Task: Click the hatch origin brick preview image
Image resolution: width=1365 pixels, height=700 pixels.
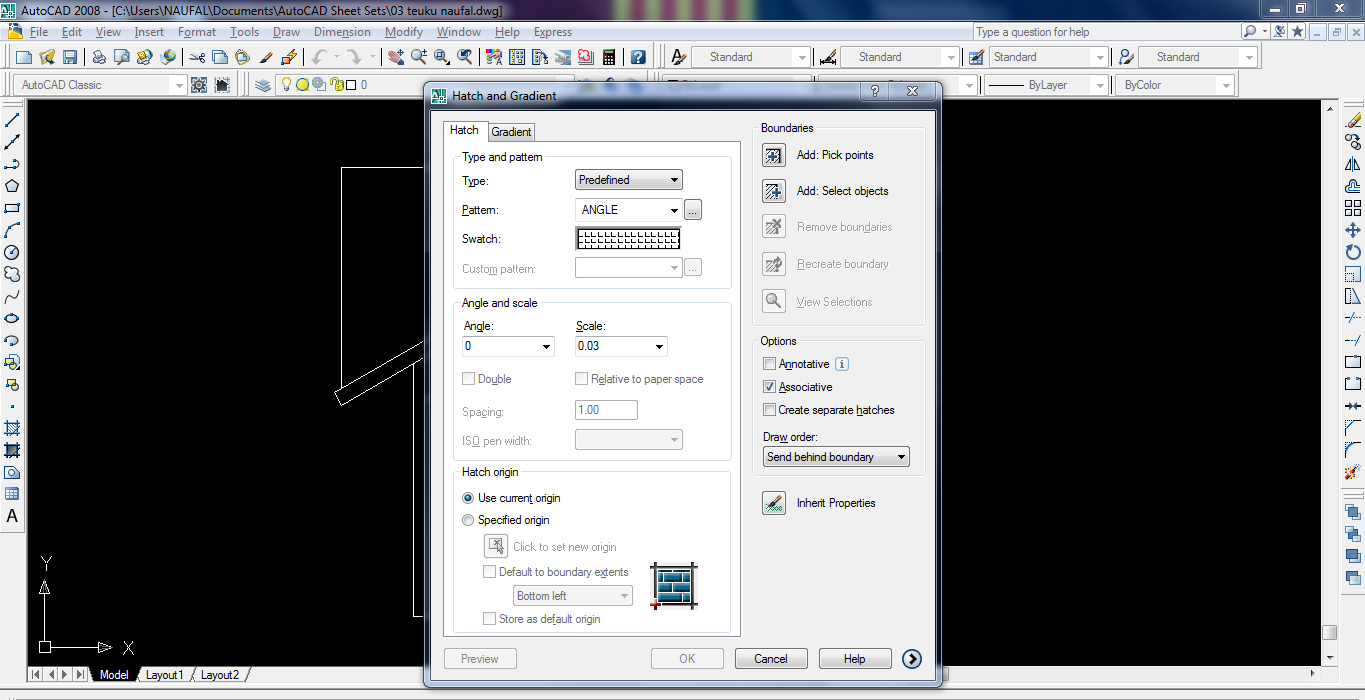Action: [x=673, y=586]
